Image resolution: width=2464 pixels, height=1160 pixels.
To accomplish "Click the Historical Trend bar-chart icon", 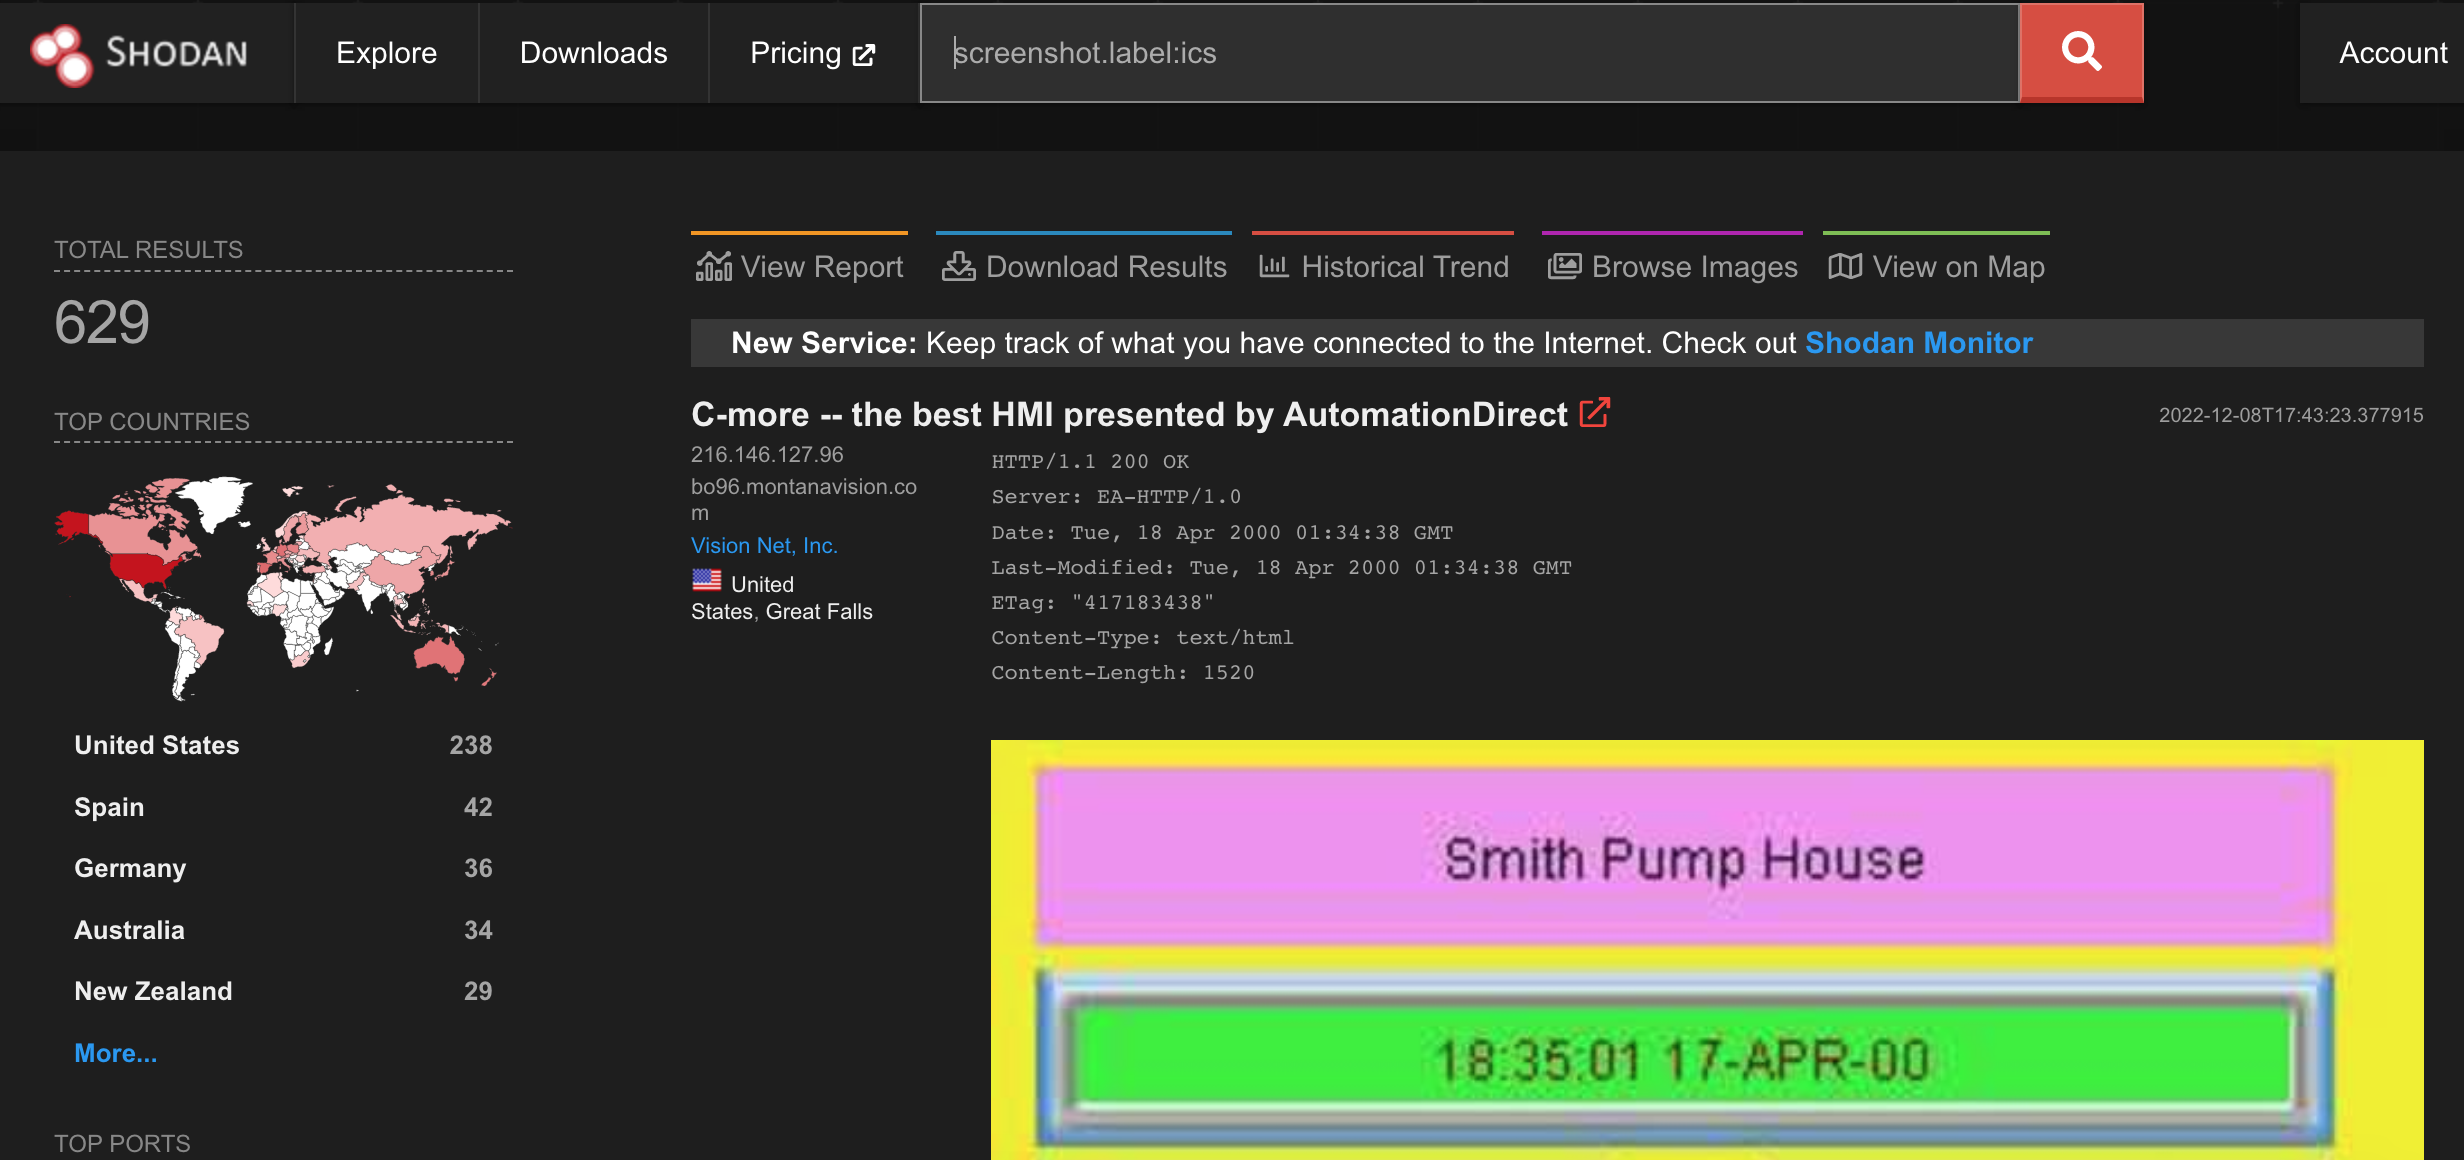I will tap(1273, 266).
